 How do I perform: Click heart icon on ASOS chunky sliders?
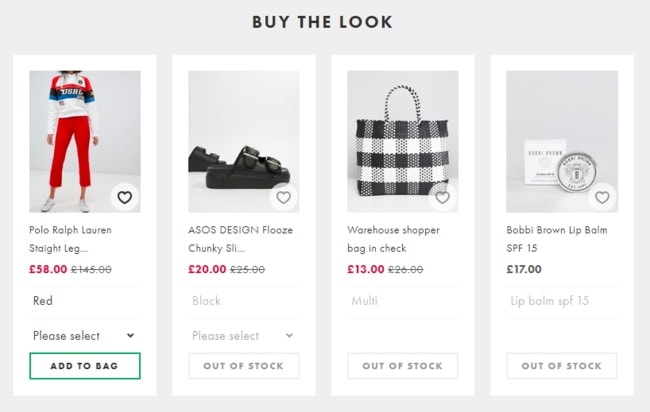click(x=283, y=198)
